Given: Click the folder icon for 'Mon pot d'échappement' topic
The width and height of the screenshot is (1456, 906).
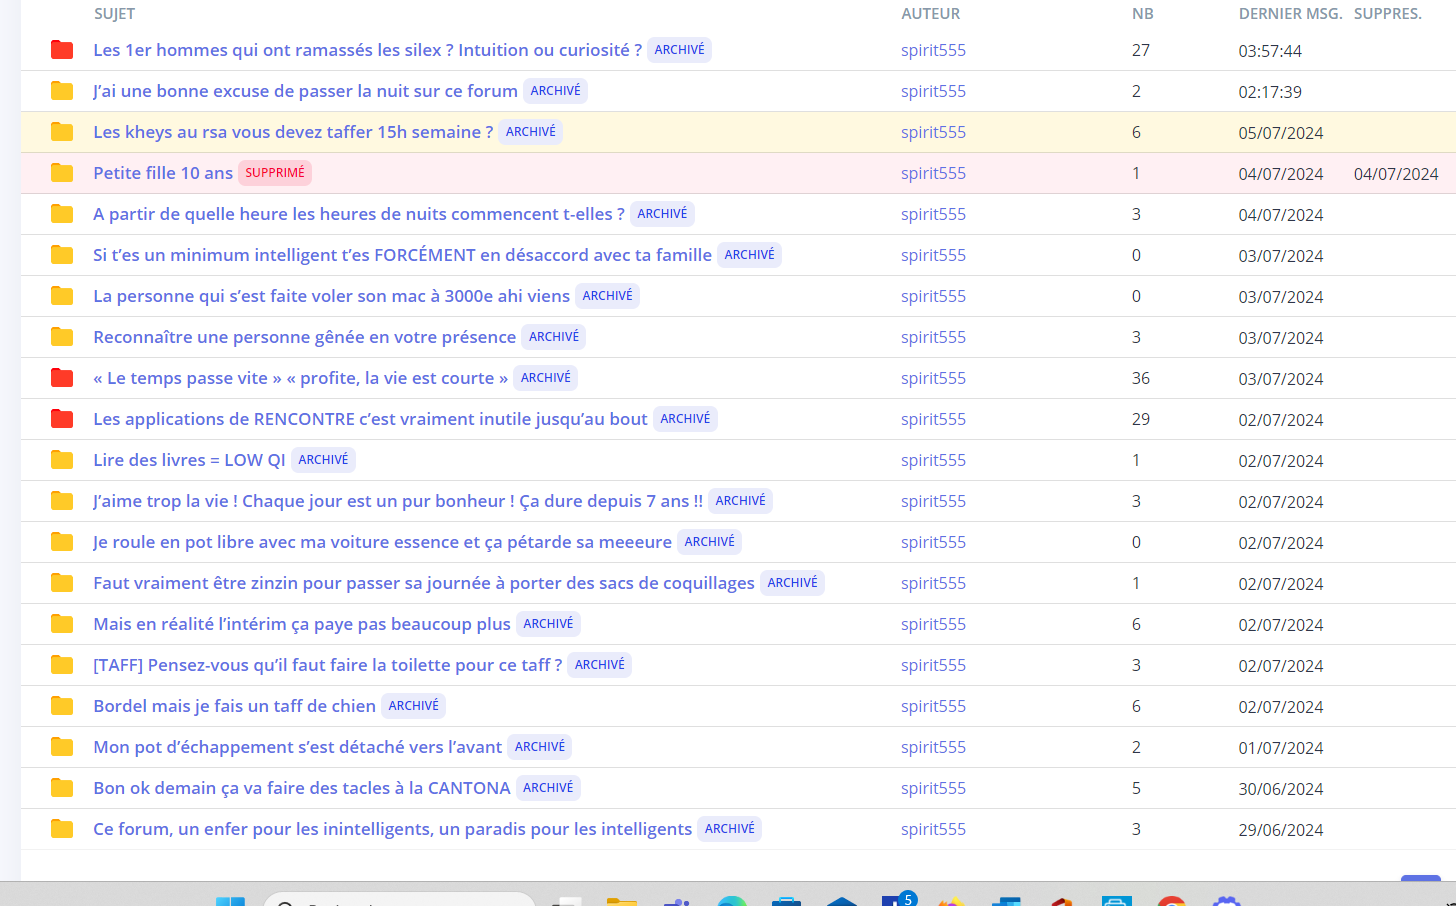Looking at the screenshot, I should pos(62,747).
